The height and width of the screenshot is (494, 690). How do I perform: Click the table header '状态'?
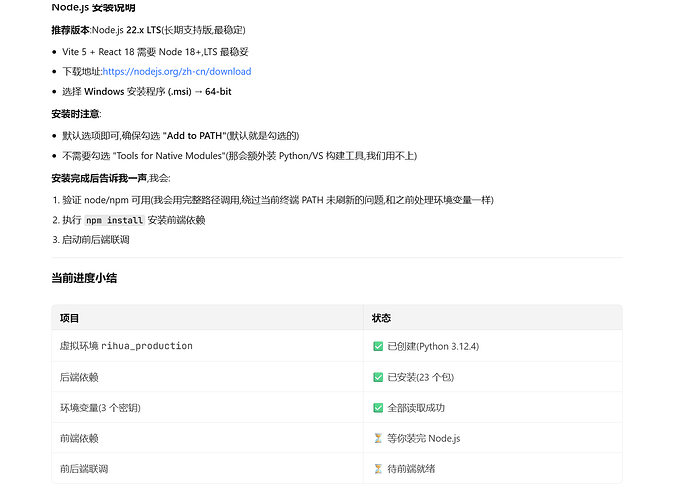pyautogui.click(x=381, y=318)
